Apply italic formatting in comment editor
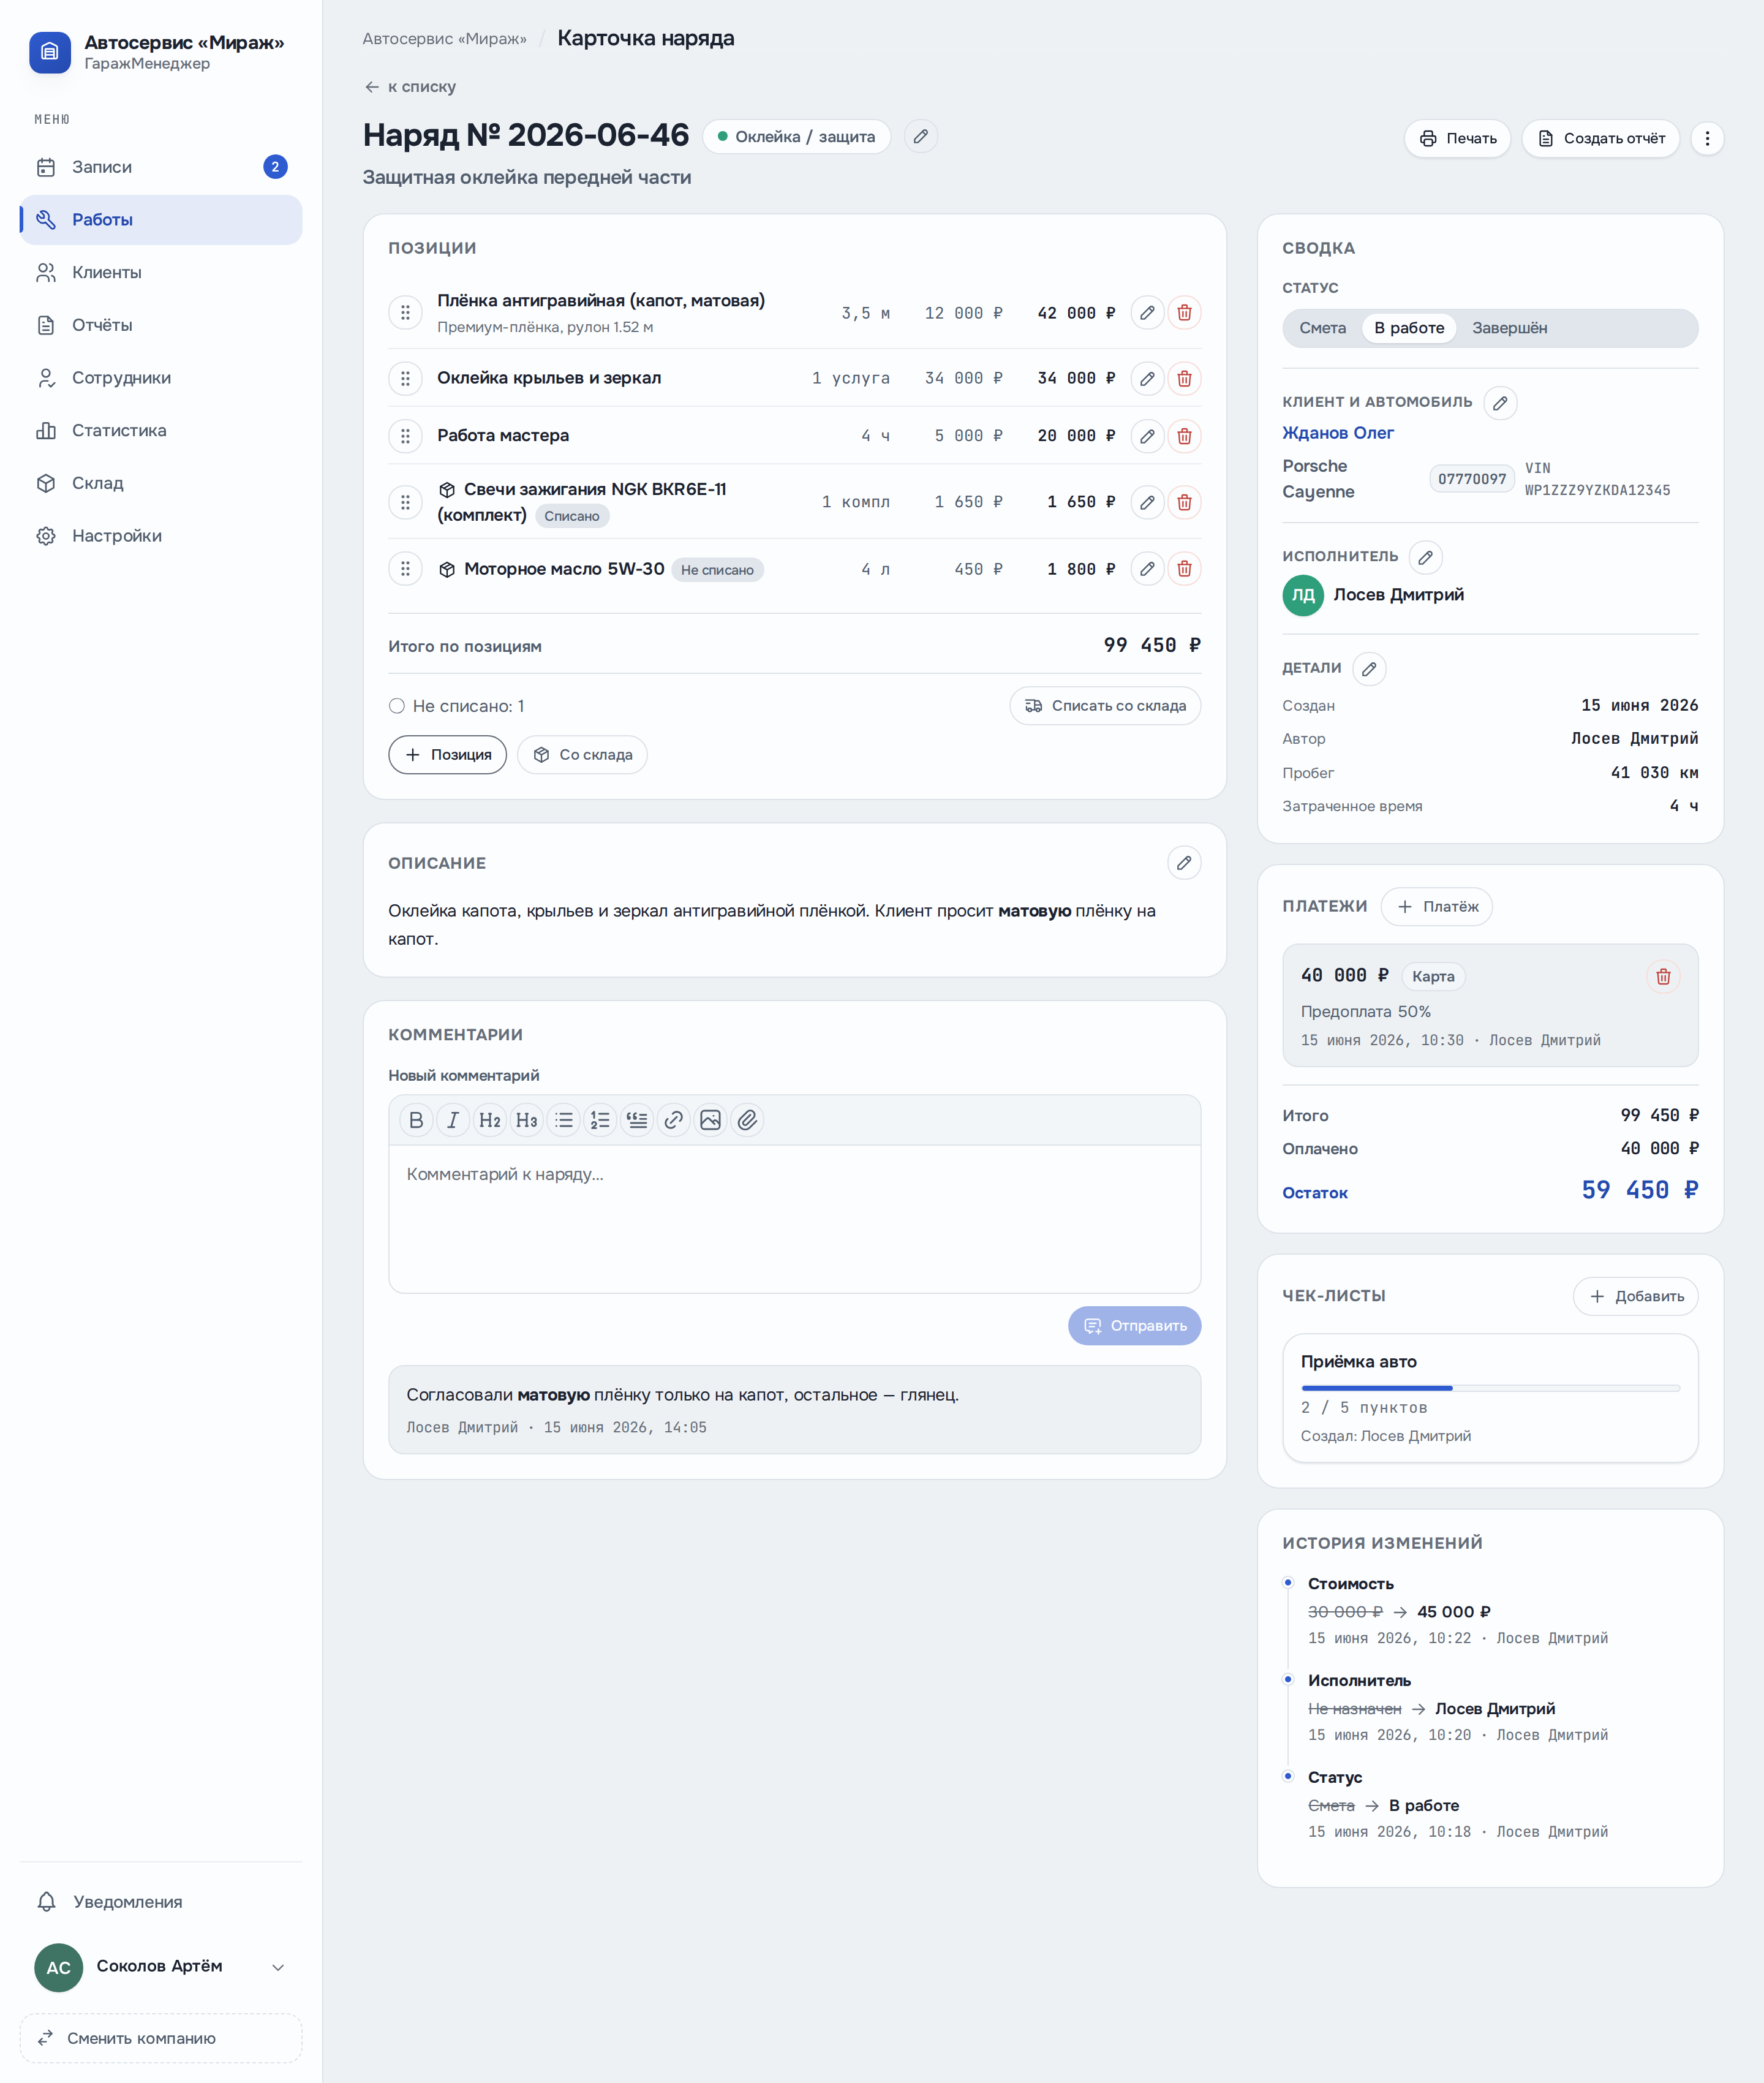1764x2083 pixels. tap(453, 1121)
